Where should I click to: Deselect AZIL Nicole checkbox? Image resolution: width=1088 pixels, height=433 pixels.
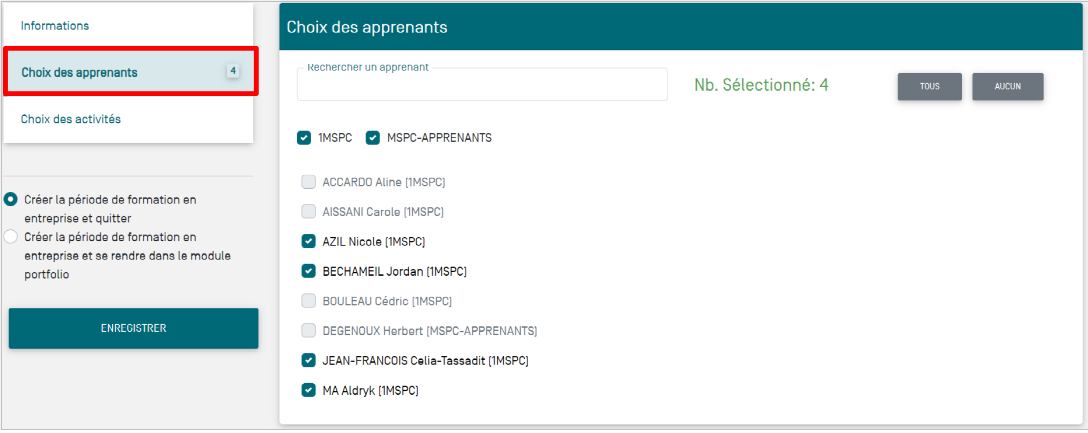coord(309,241)
